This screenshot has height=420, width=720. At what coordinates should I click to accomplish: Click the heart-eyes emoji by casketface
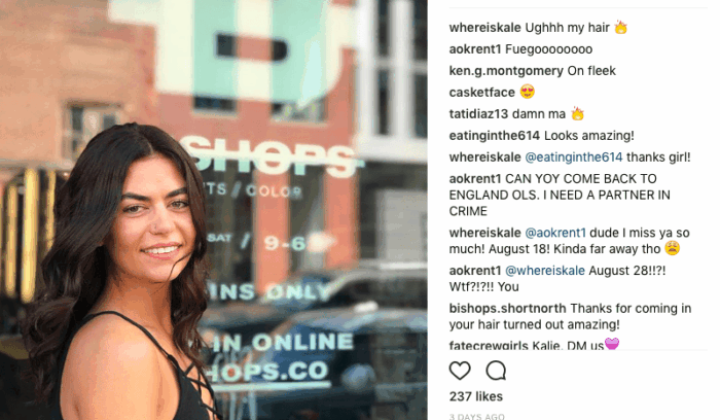(x=527, y=92)
